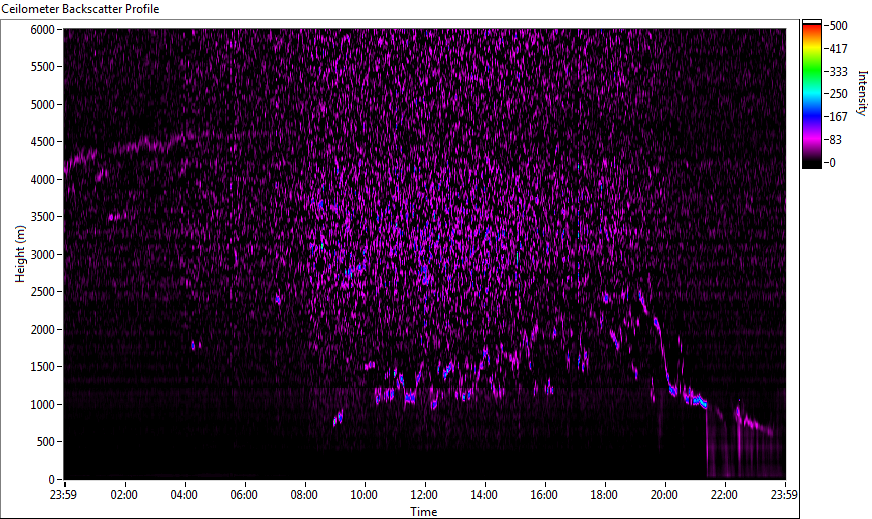This screenshot has height=519, width=872.
Task: Select the 417 intensity scale marker
Action: tap(838, 48)
